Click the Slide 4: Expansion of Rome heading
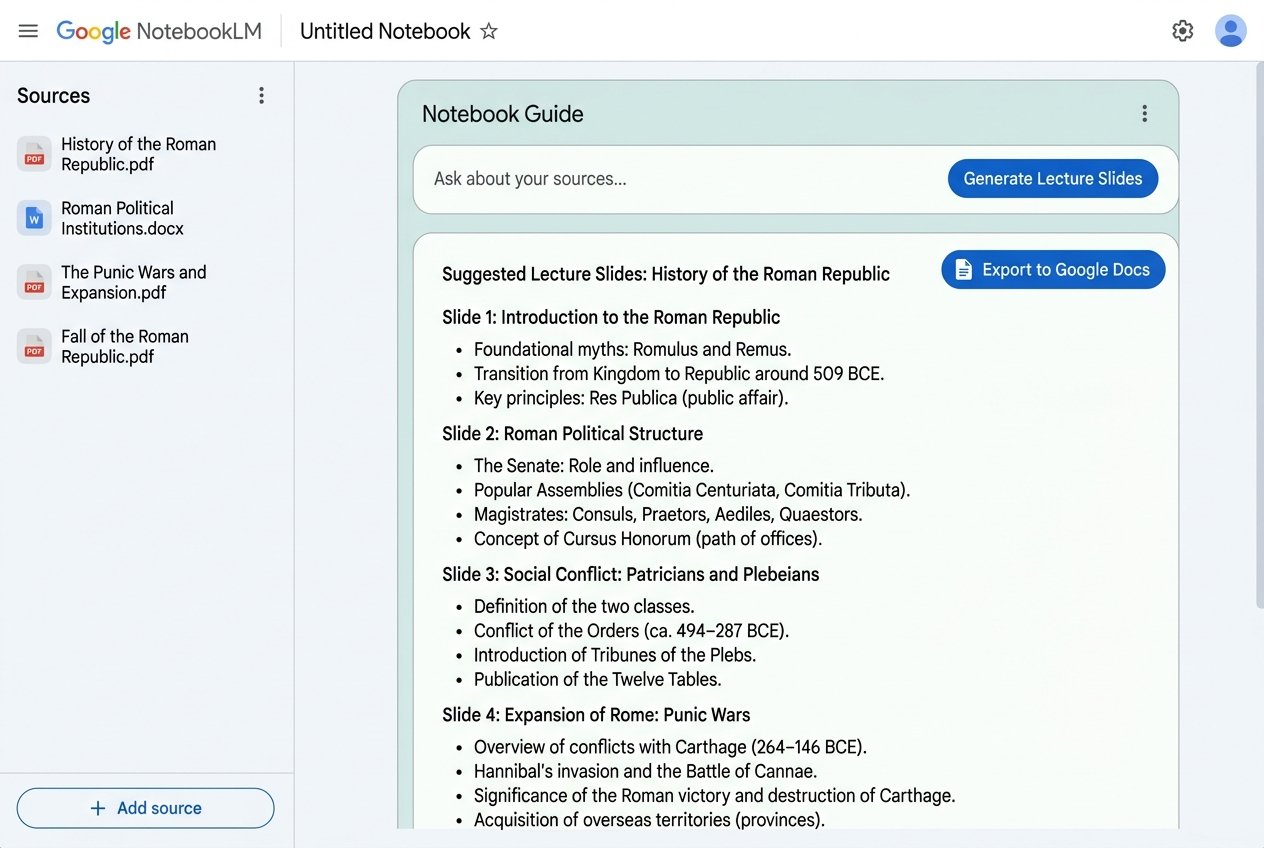 click(596, 715)
